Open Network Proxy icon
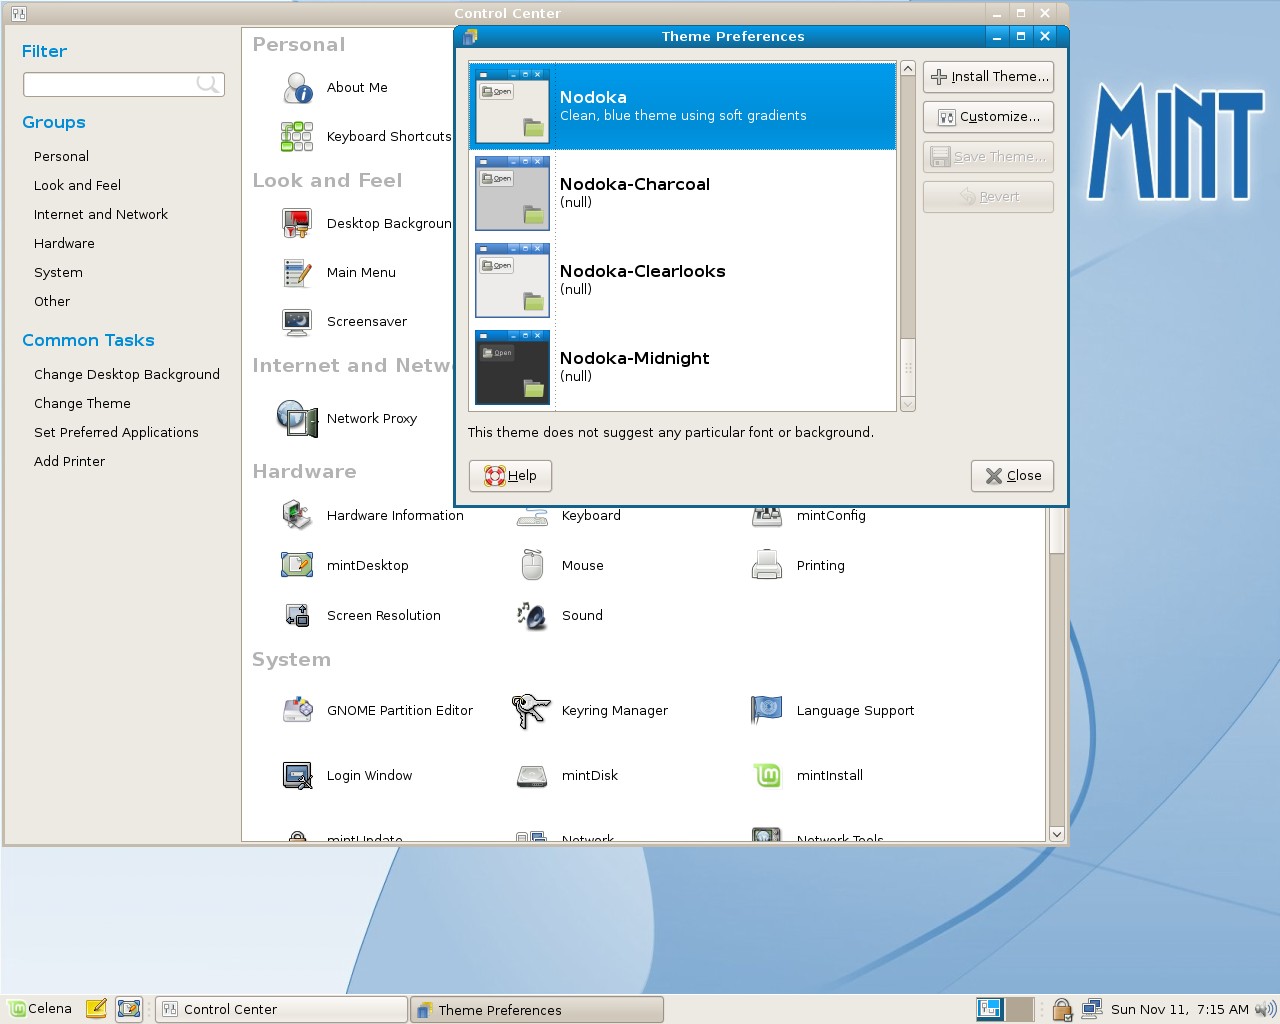This screenshot has height=1024, width=1280. click(x=297, y=418)
